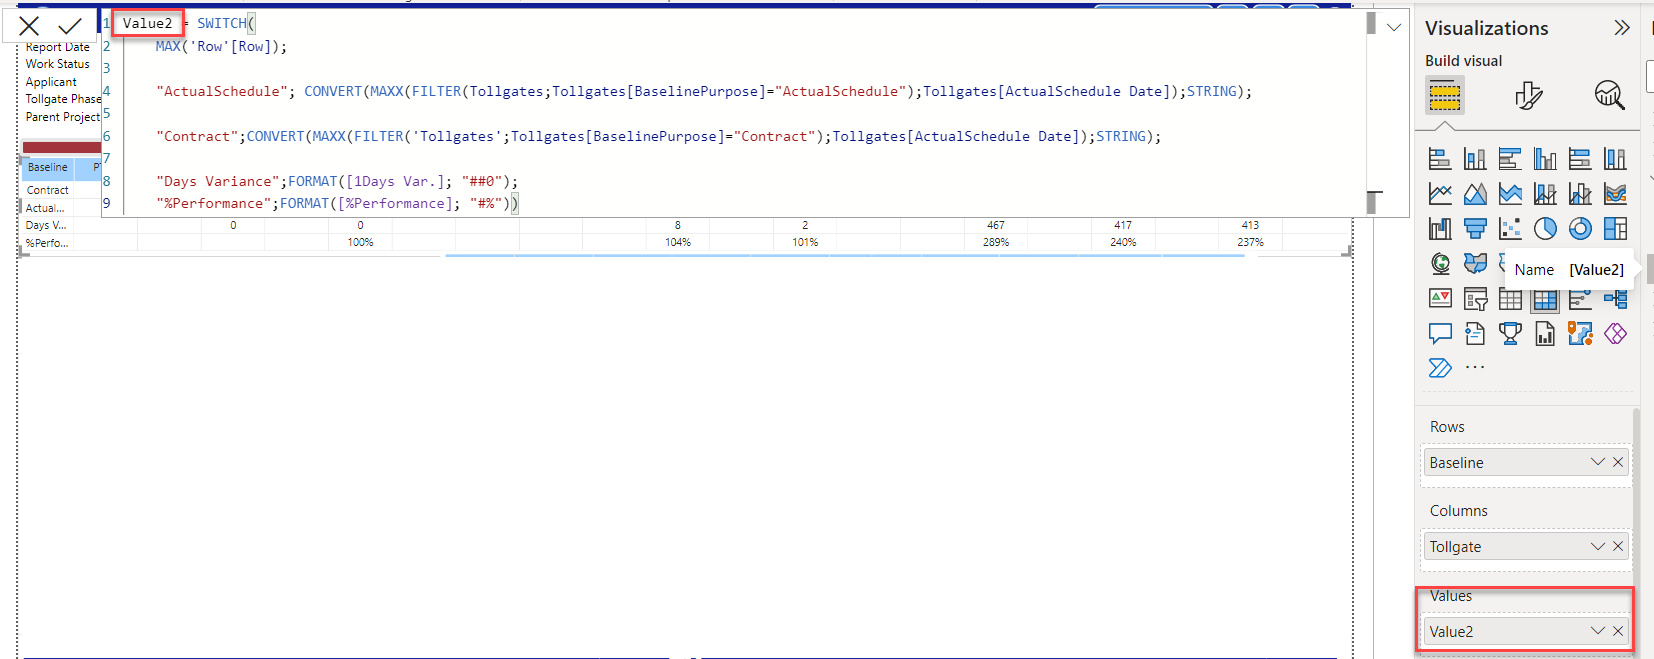Add a KPI visual
The image size is (1654, 659).
(1440, 299)
